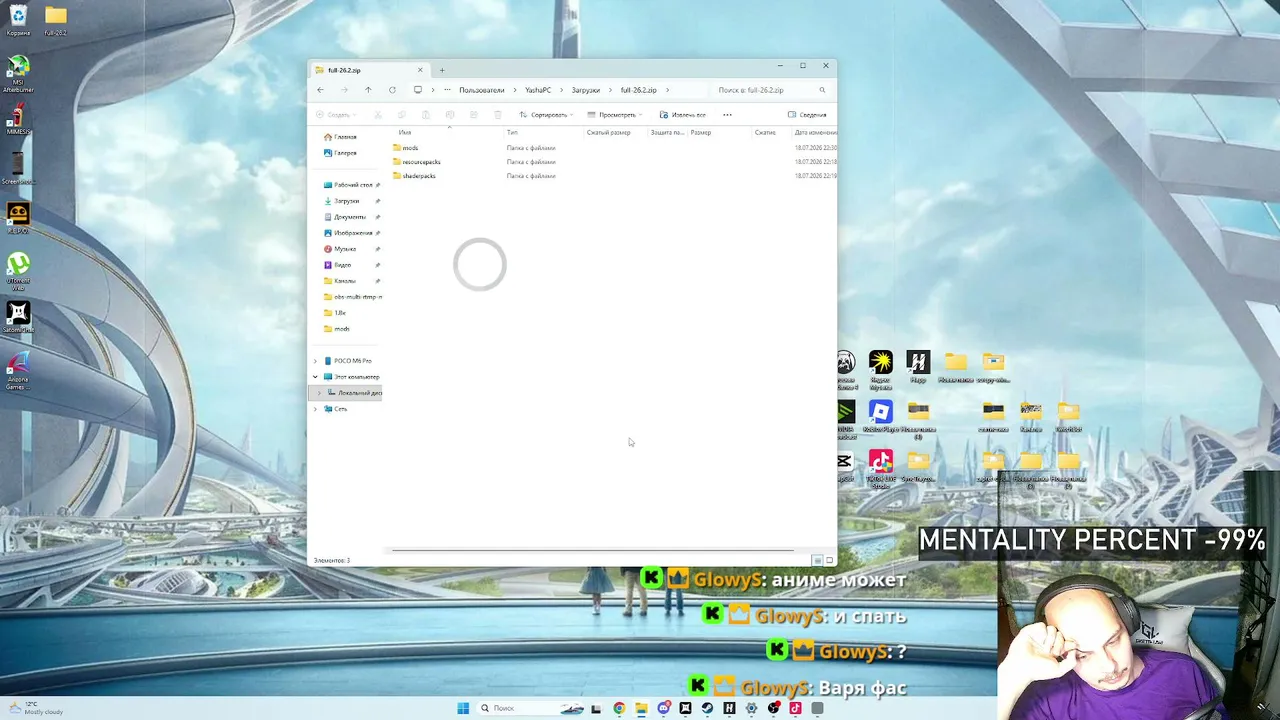Open the Create (new) dropdown
The width and height of the screenshot is (1280, 720).
click(x=336, y=115)
